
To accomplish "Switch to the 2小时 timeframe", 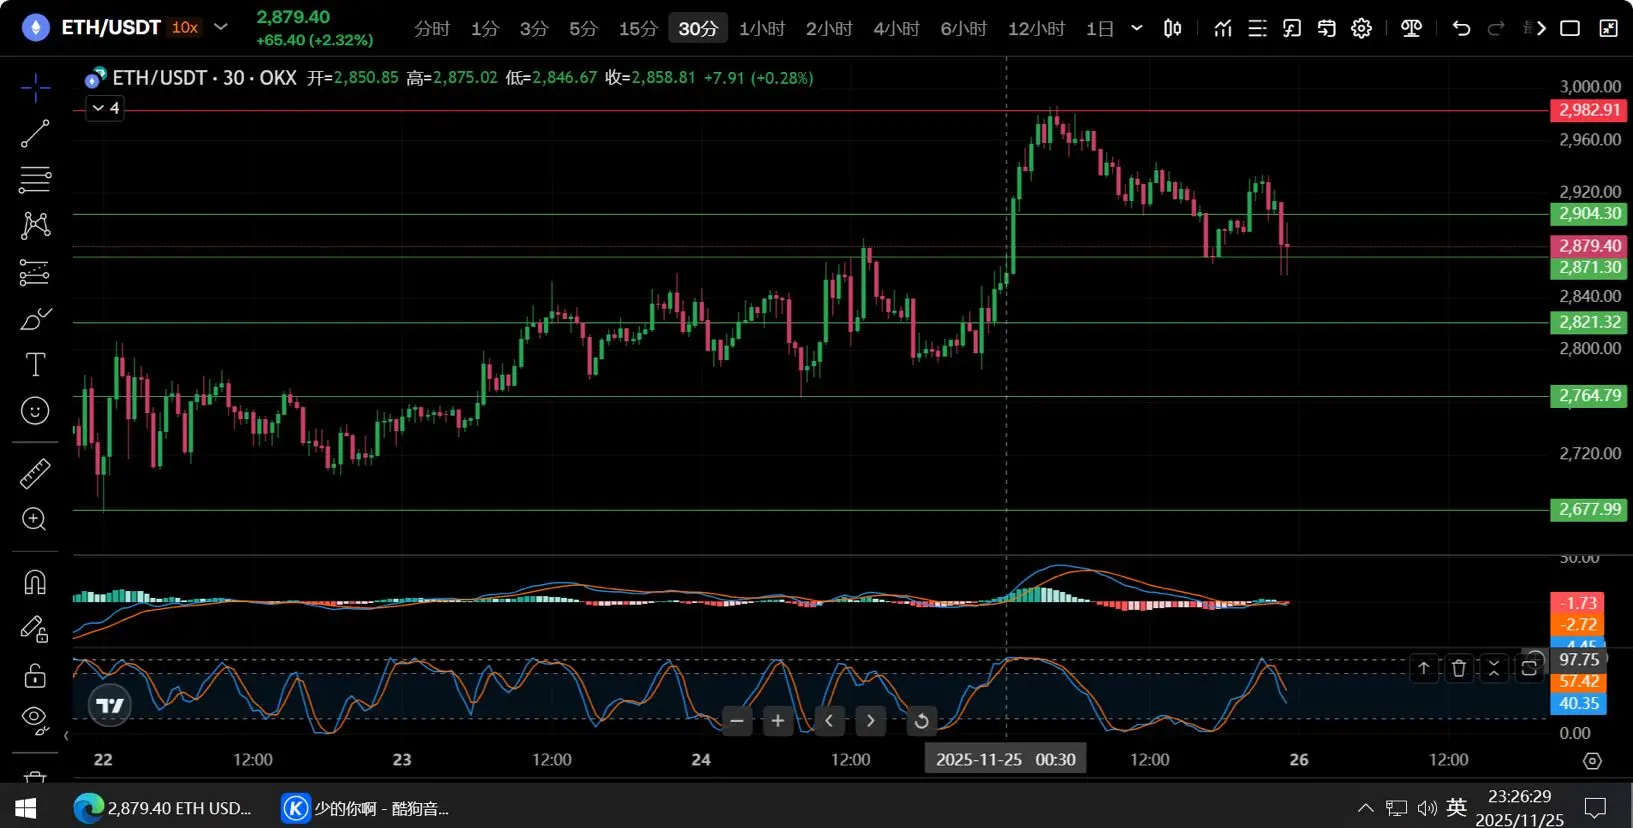I will click(829, 29).
